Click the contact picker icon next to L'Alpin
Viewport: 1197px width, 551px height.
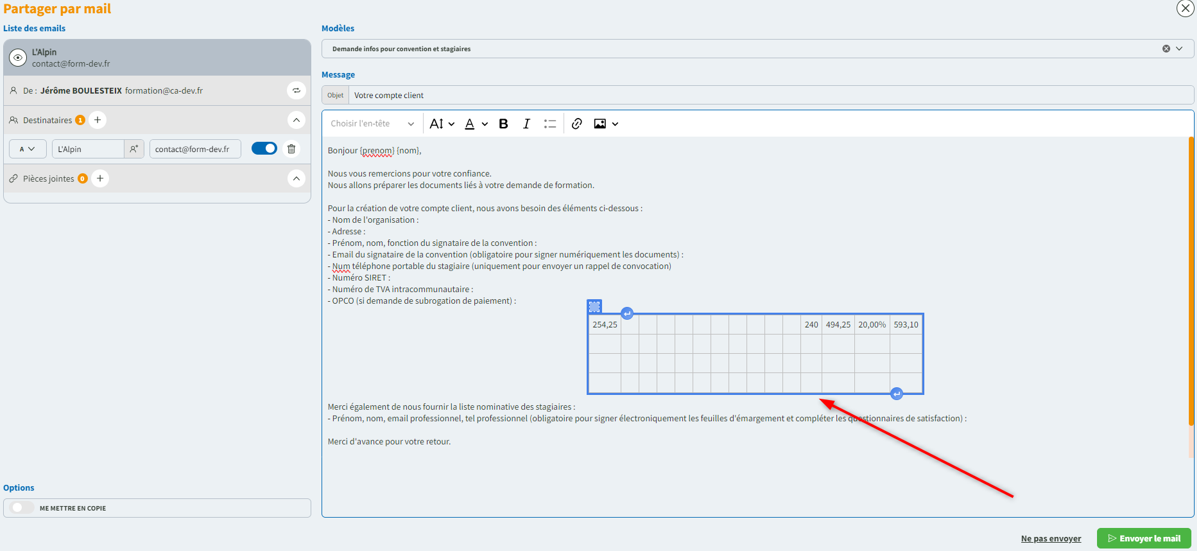(x=134, y=149)
